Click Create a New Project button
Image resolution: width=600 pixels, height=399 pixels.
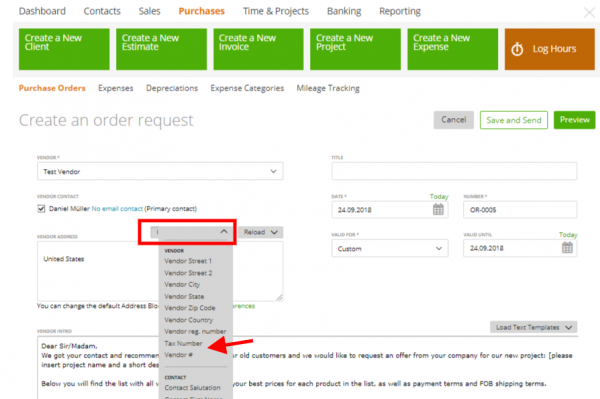pos(355,49)
